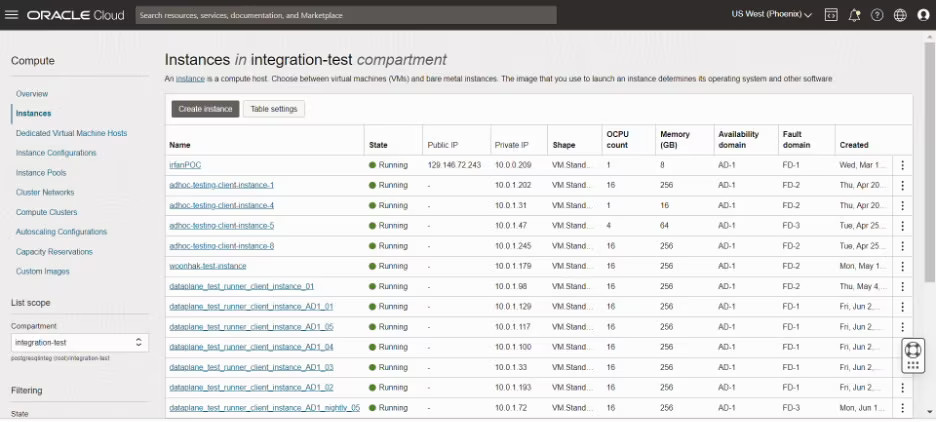Viewport: 936px width, 422px height.
Task: Open Custom Images in Compute sidebar
Action: (x=43, y=272)
